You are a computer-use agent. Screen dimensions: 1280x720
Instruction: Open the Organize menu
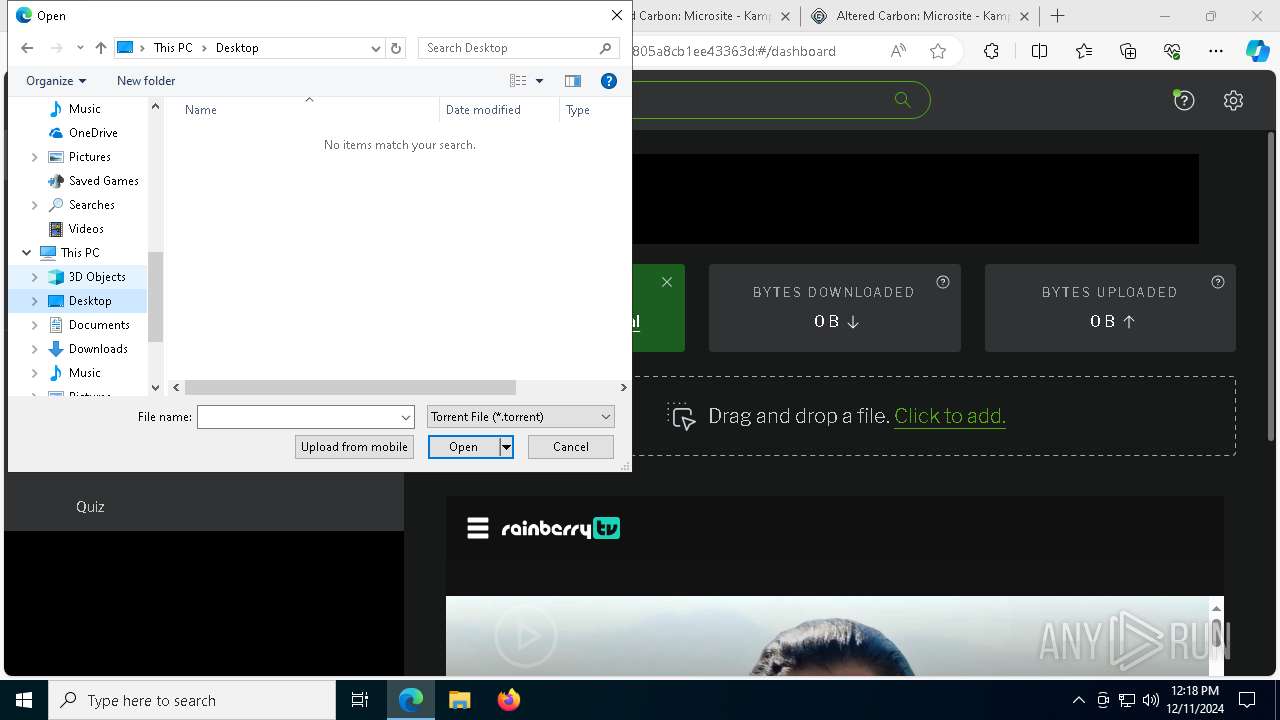[56, 81]
